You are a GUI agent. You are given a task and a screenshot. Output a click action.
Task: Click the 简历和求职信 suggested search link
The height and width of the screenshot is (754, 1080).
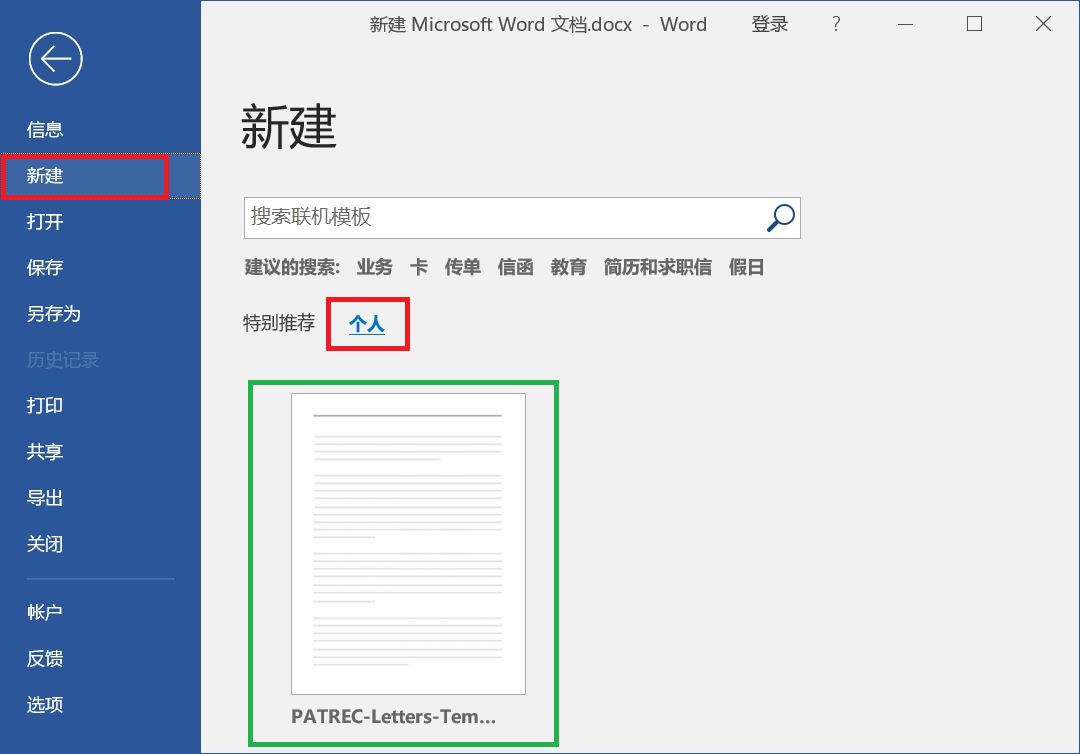point(657,267)
